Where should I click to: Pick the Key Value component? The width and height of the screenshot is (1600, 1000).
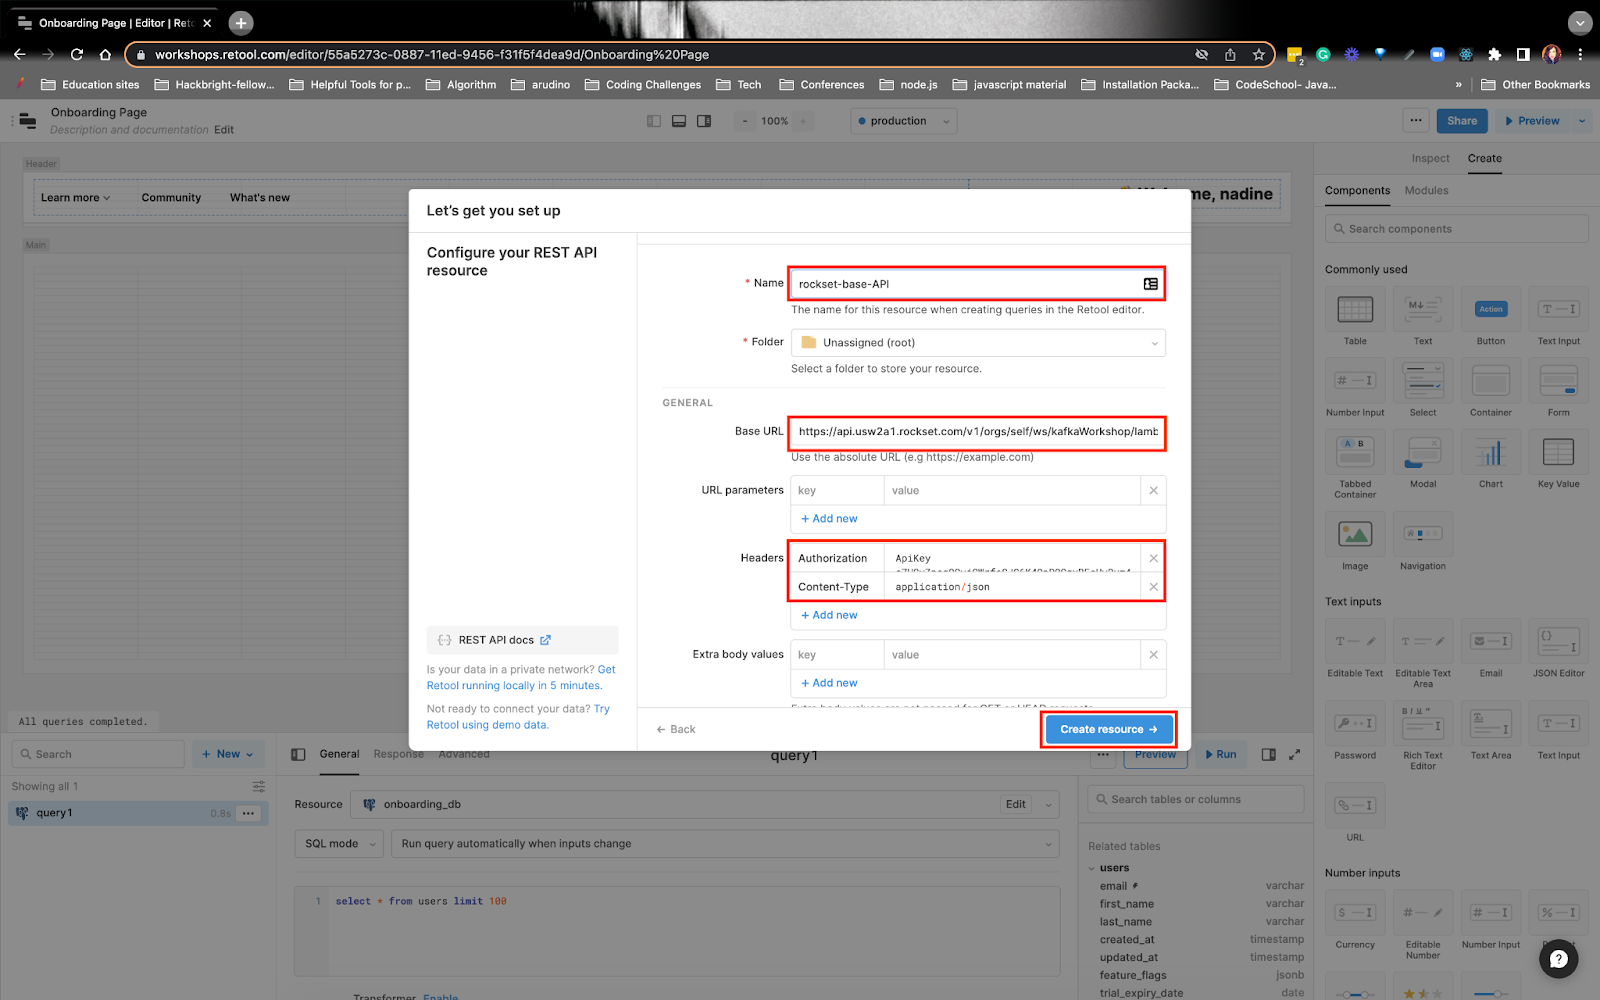pos(1559,453)
